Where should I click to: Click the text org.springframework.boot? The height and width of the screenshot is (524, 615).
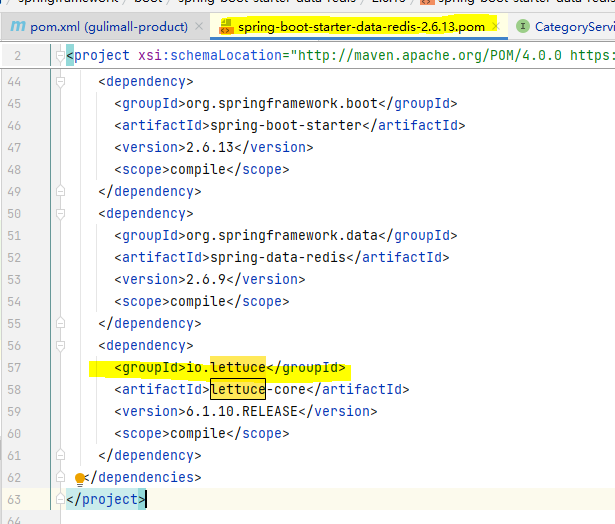[x=282, y=104]
